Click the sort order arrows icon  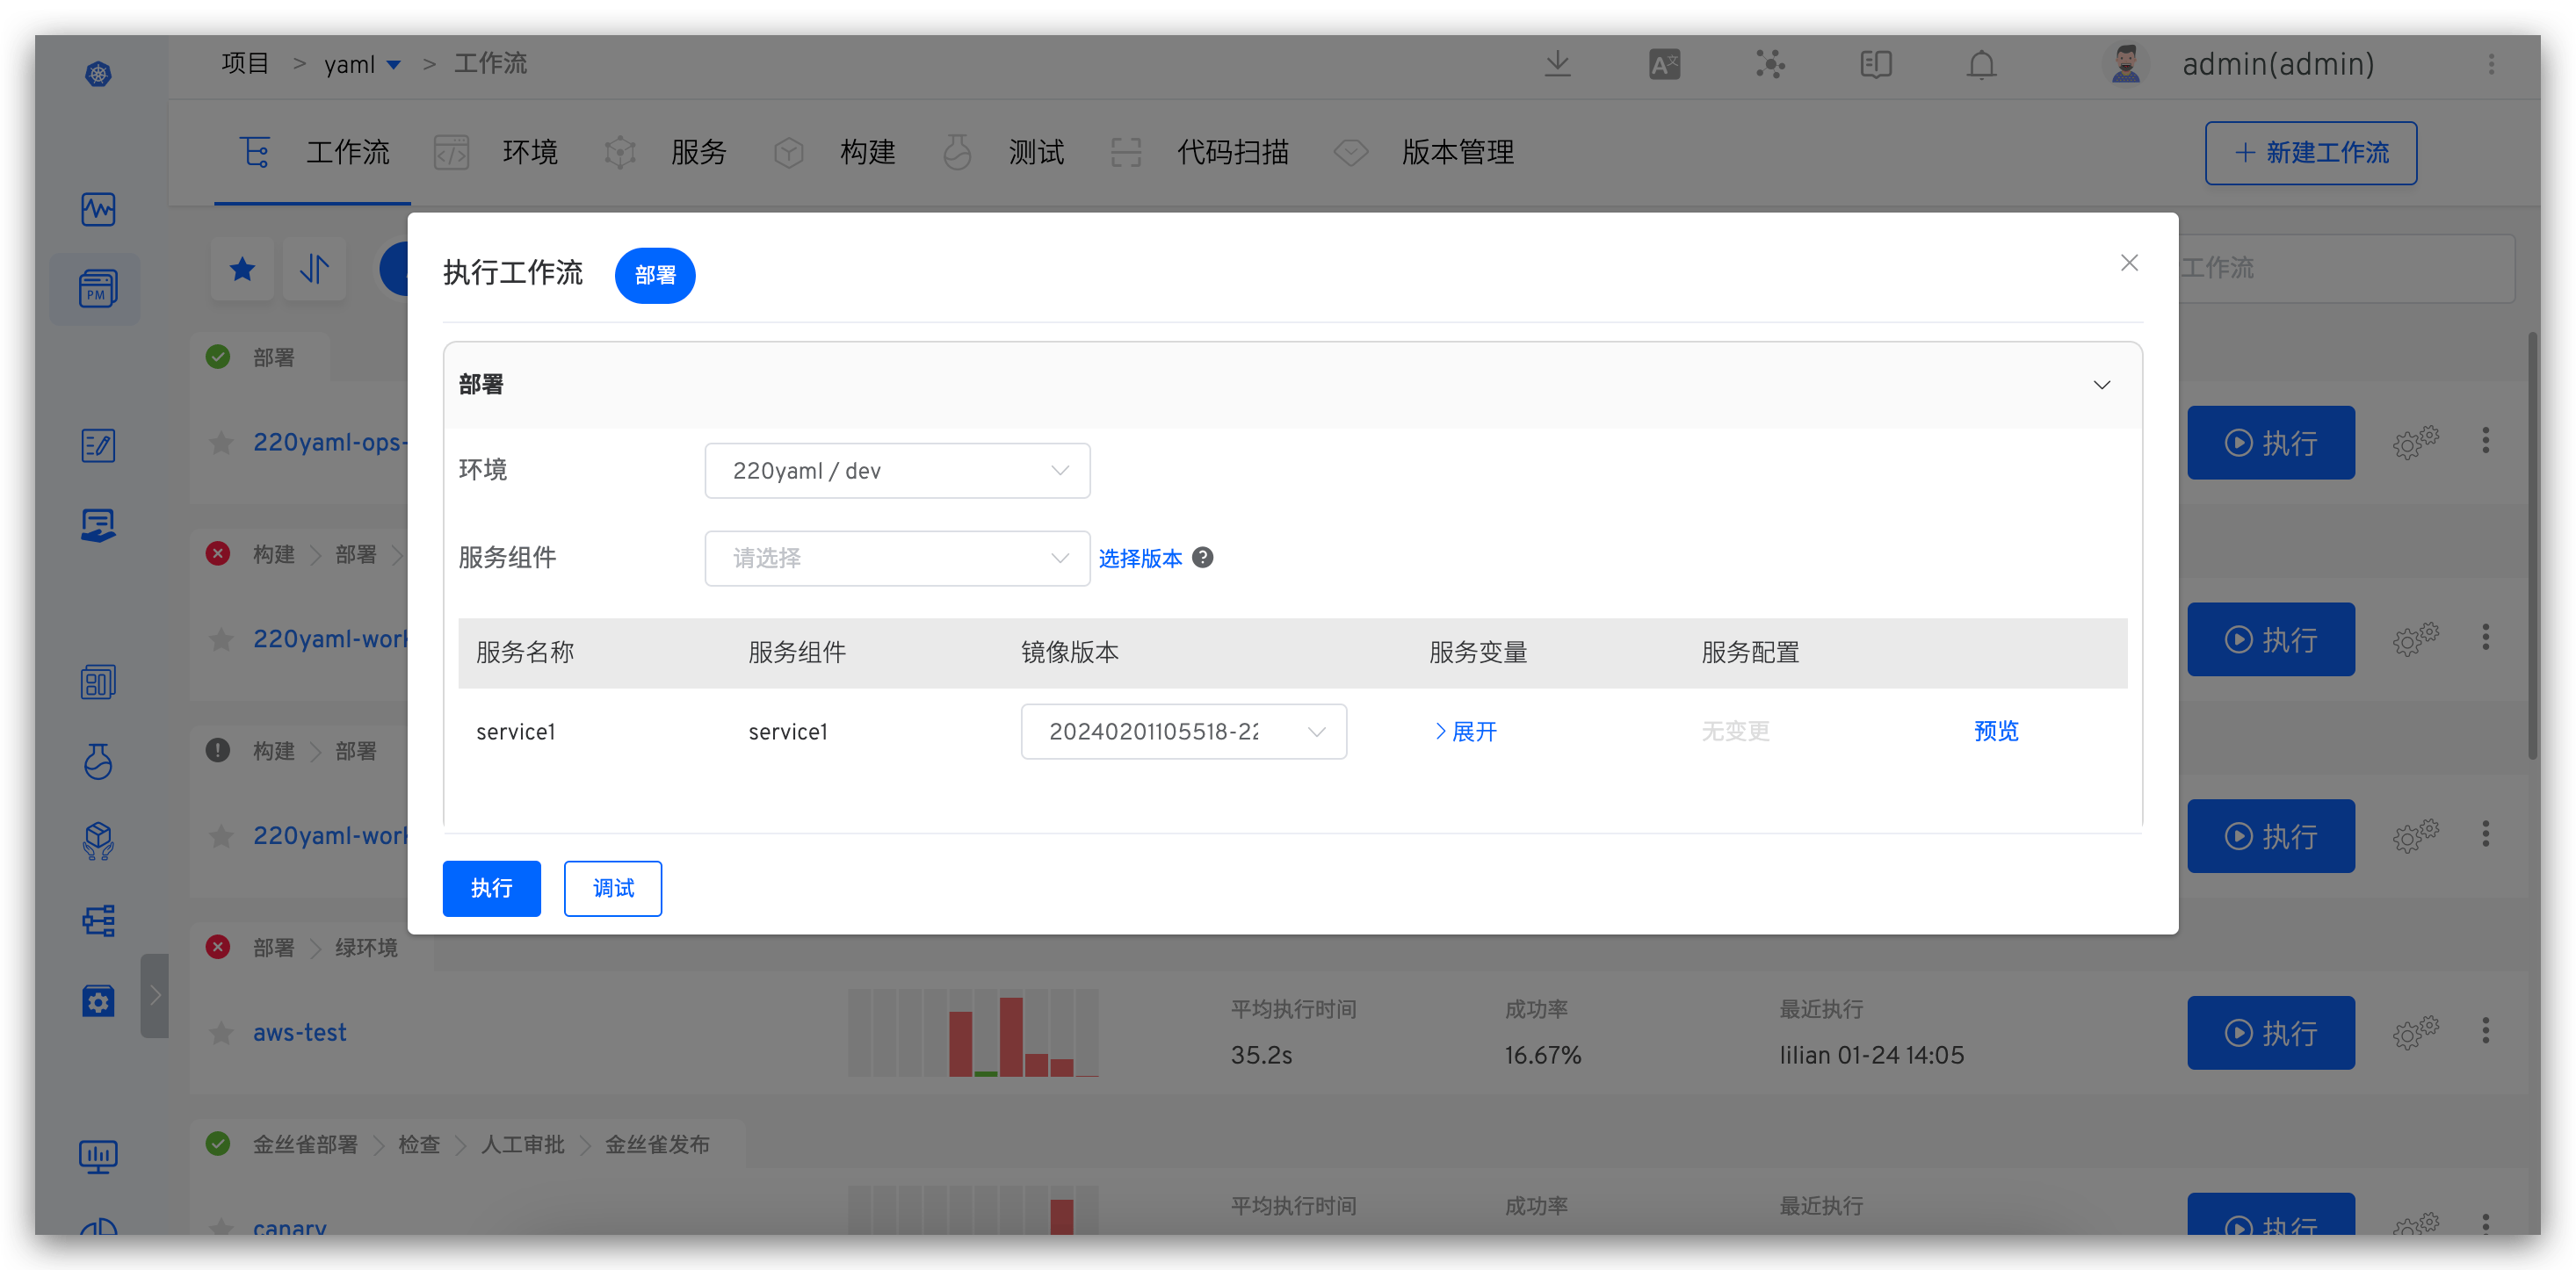314,269
